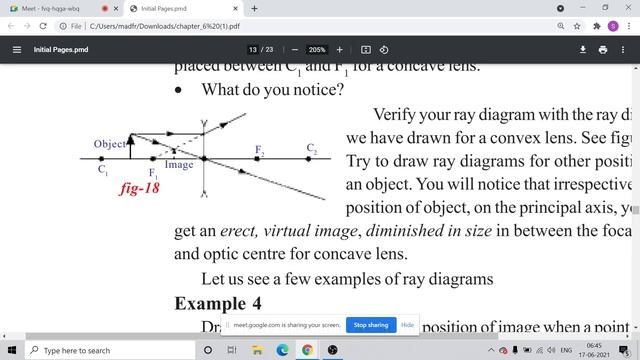
Task: Switch the ENG input language
Action: [566, 350]
